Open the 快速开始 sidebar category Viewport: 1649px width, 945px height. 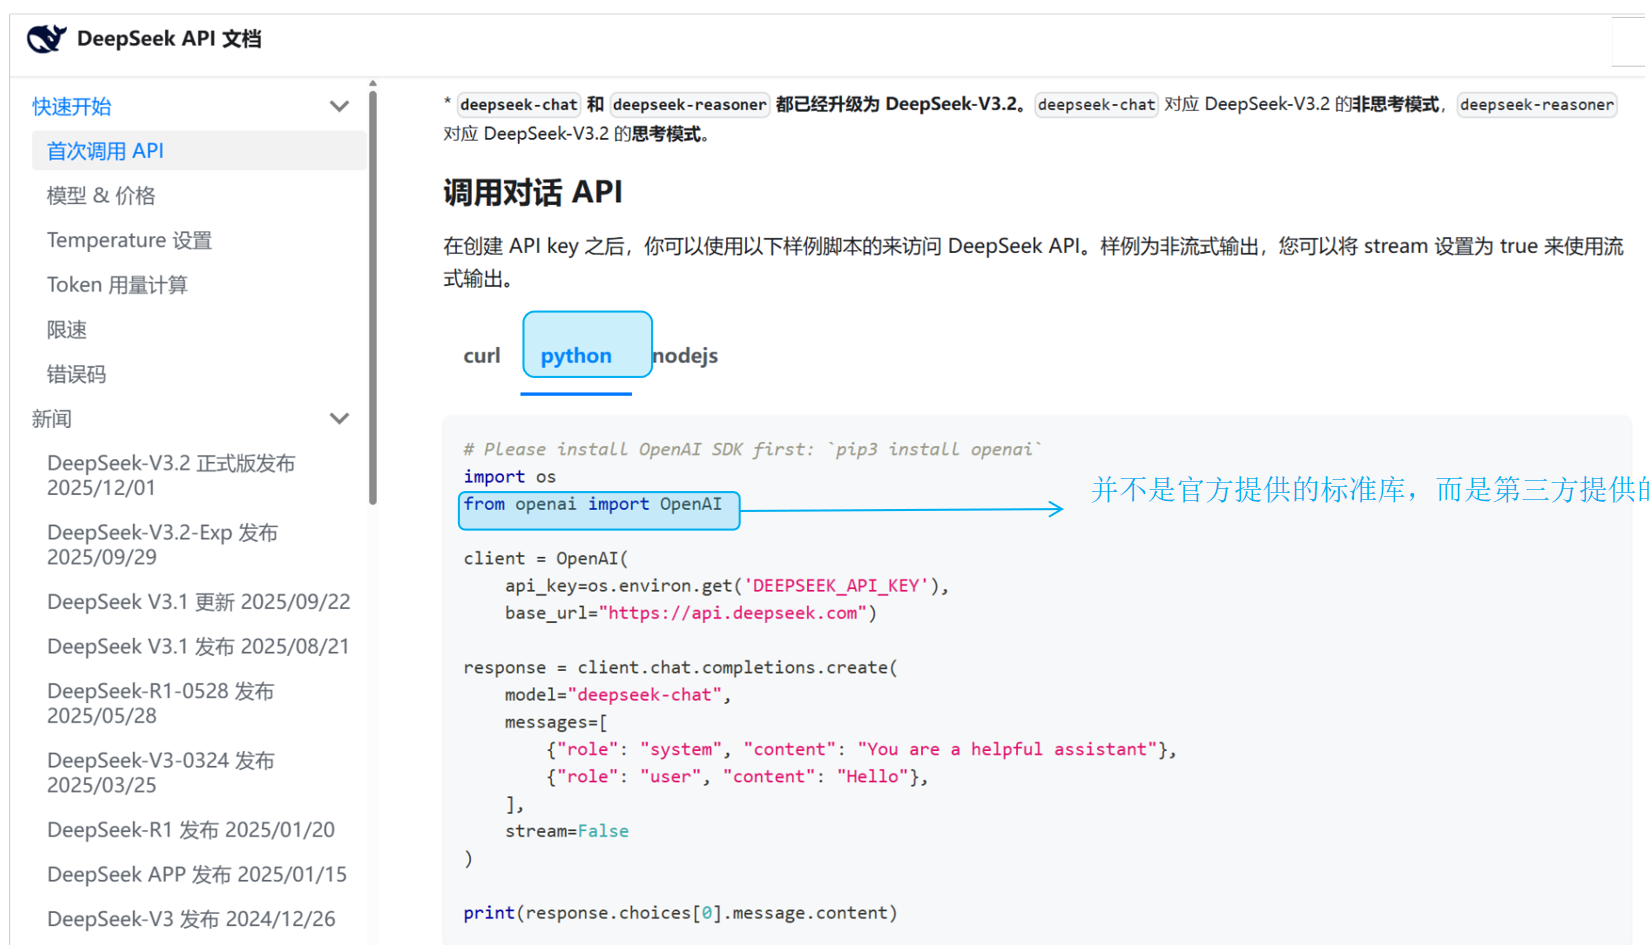pyautogui.click(x=72, y=106)
